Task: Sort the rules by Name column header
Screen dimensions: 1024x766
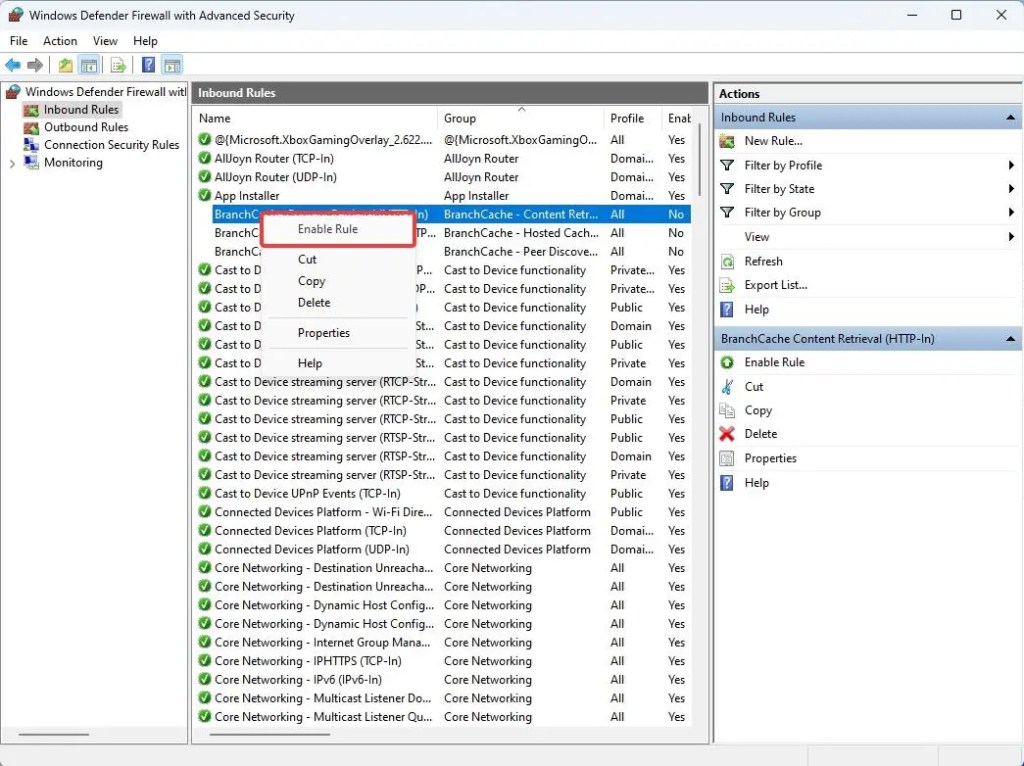Action: [316, 118]
